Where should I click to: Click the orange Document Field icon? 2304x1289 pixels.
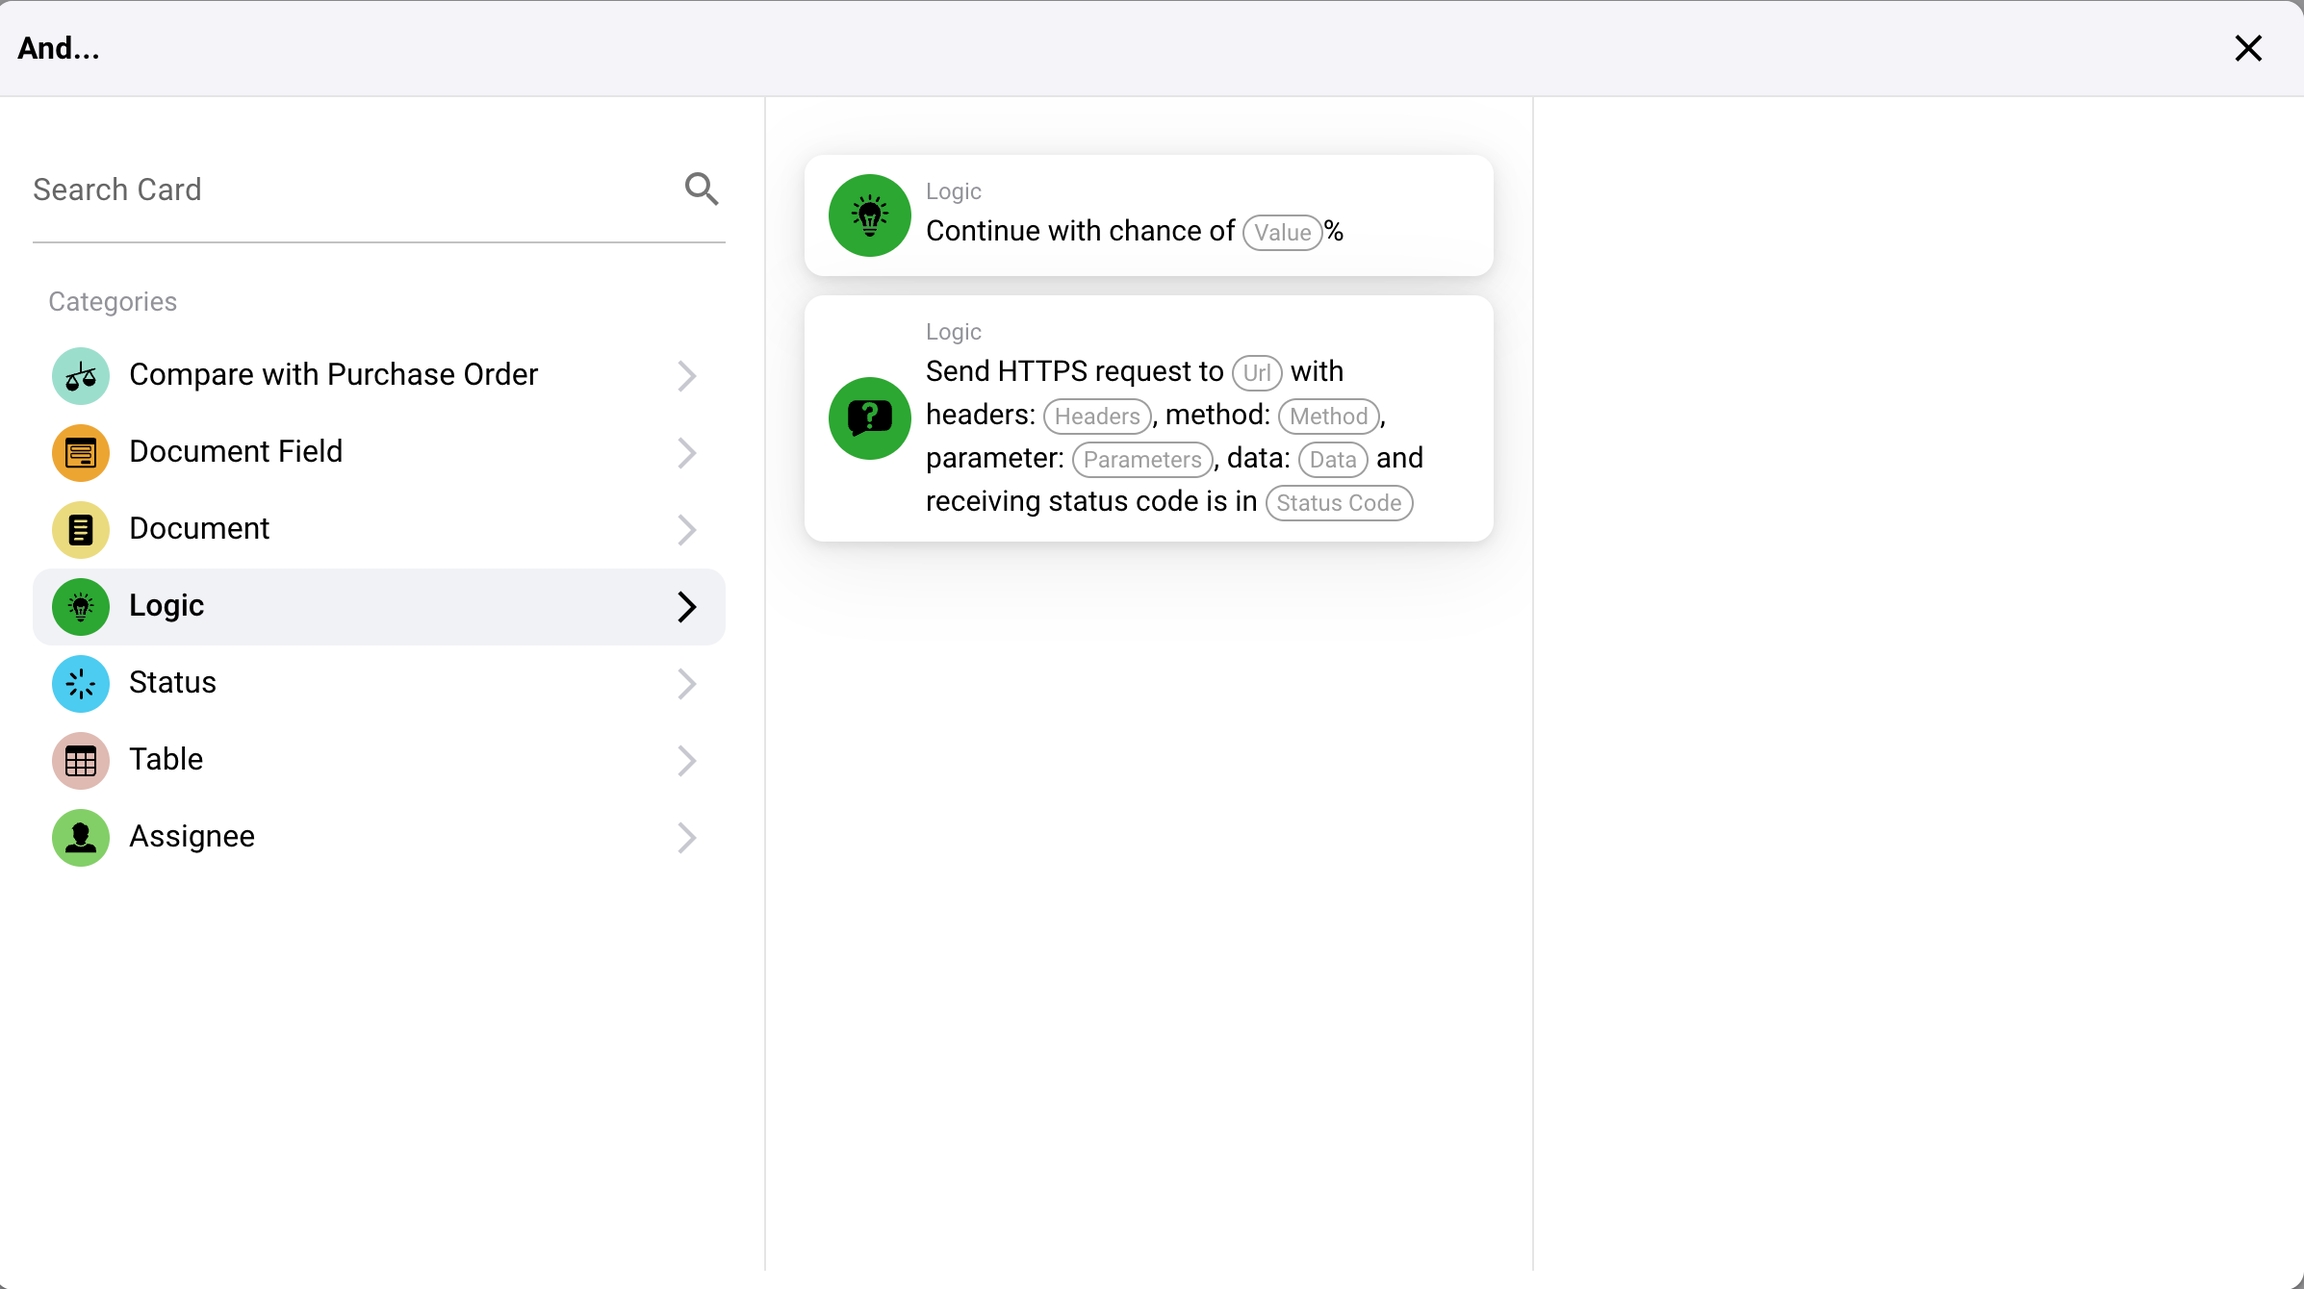pyautogui.click(x=80, y=453)
